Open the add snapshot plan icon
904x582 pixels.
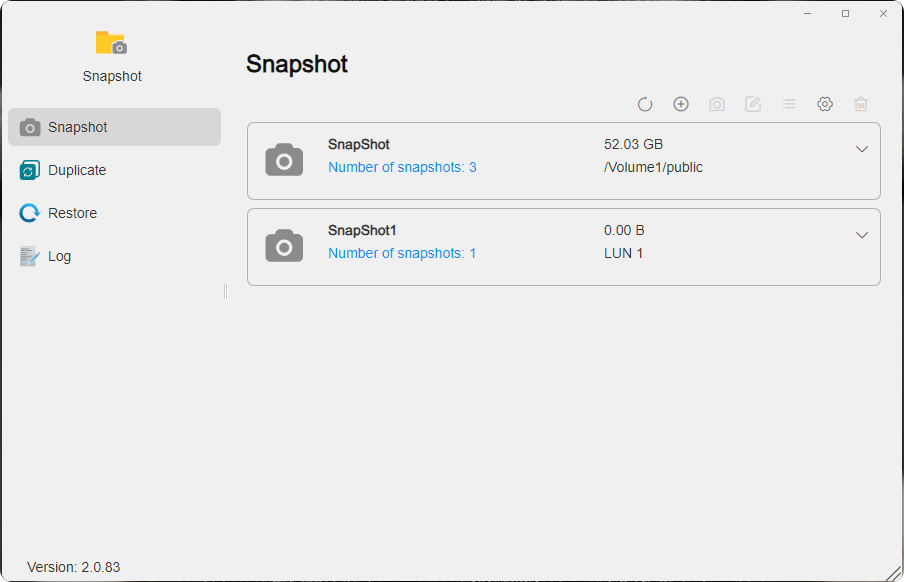681,103
